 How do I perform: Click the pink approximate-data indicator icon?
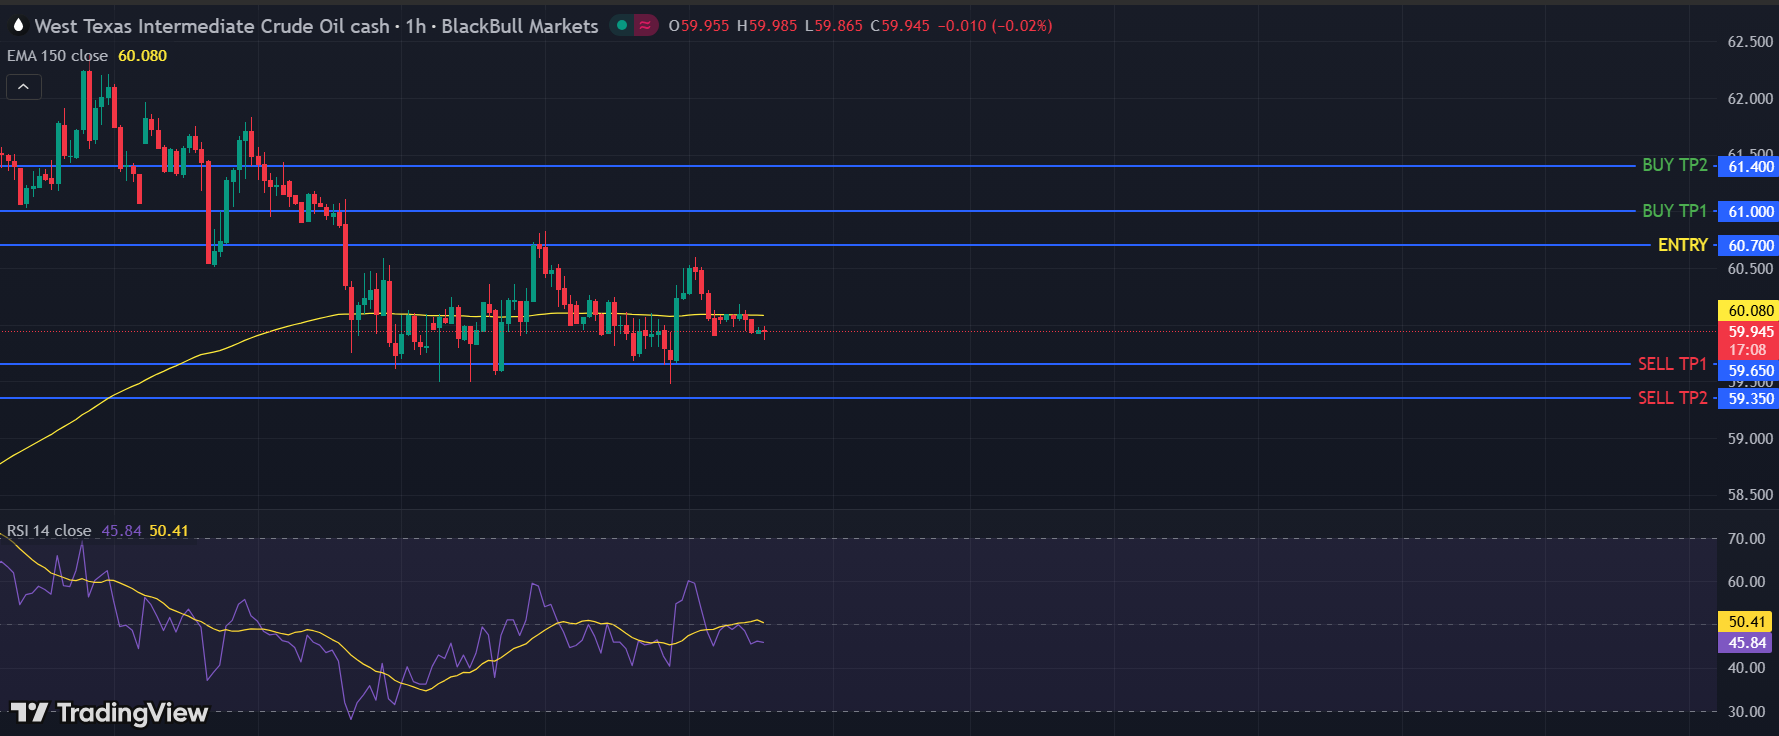coord(645,25)
